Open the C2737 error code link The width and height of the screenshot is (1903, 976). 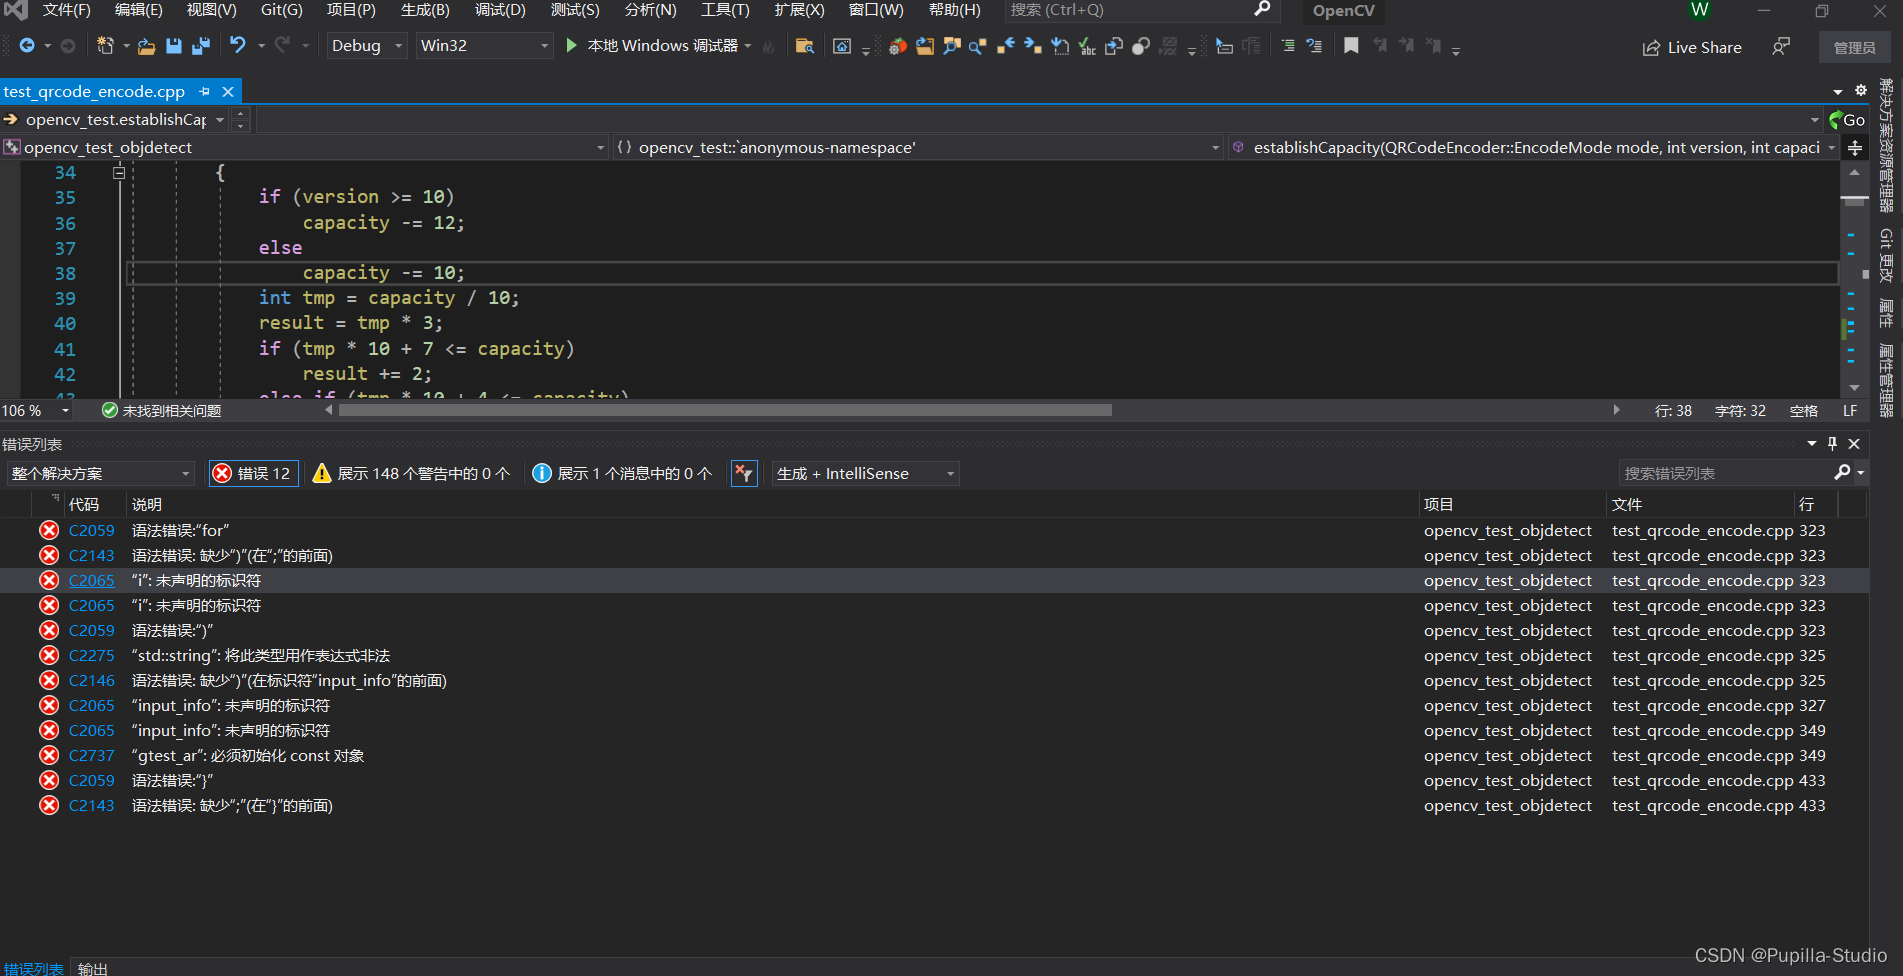(x=91, y=755)
